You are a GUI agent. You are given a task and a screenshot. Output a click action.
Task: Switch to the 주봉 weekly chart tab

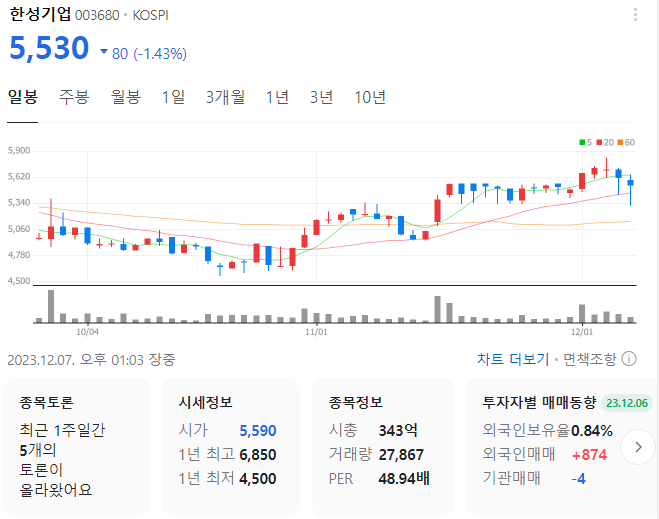coord(74,97)
